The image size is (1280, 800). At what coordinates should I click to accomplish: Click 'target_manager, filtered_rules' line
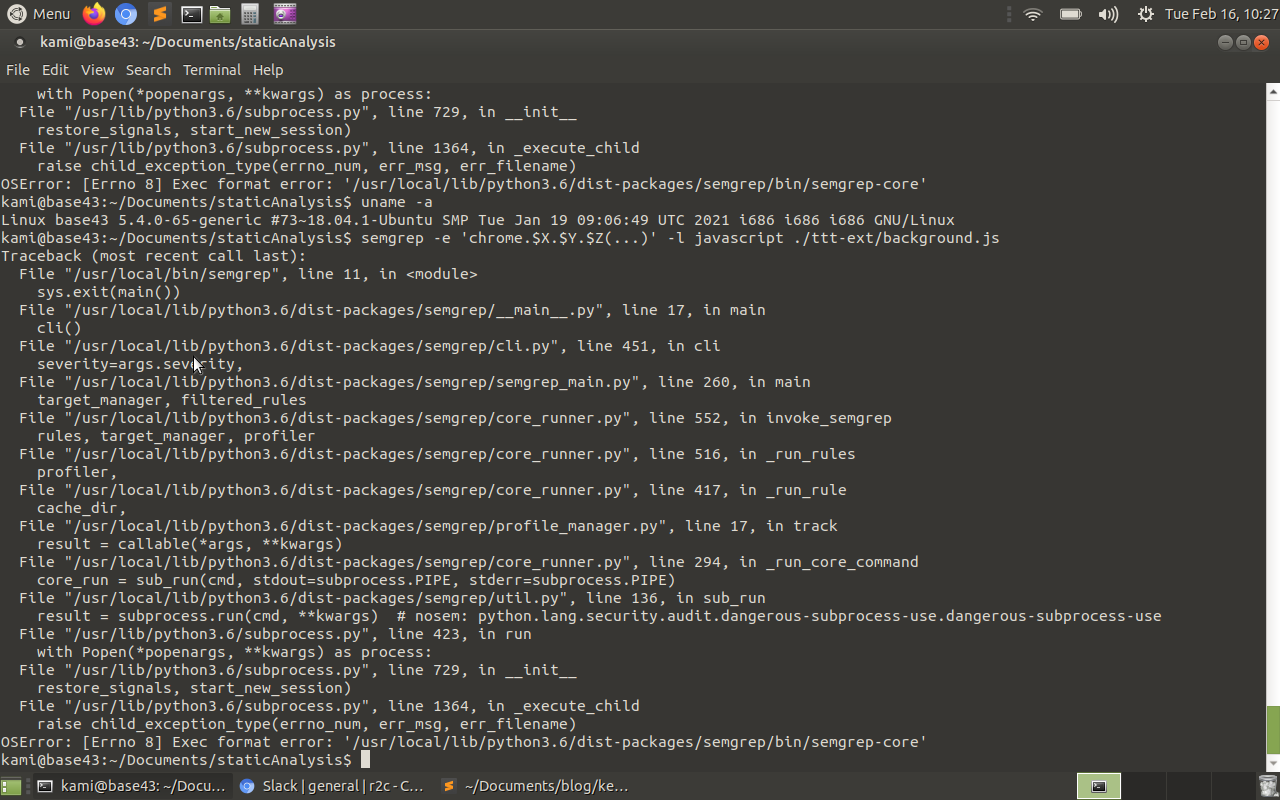[172, 400]
